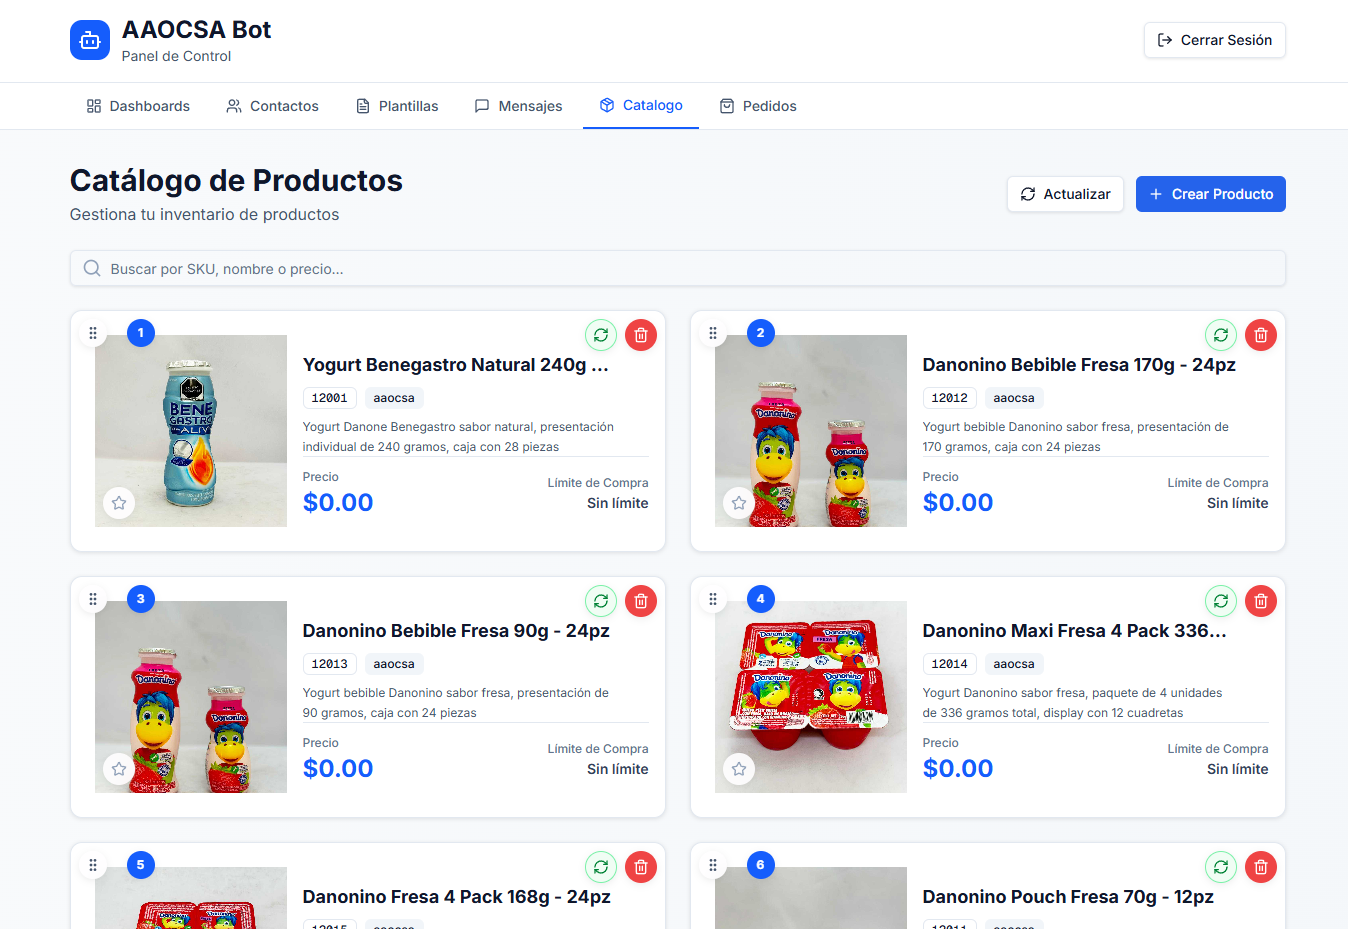Viewport: 1348px width, 929px height.
Task: Click the red trash icon on product 3
Action: click(641, 601)
